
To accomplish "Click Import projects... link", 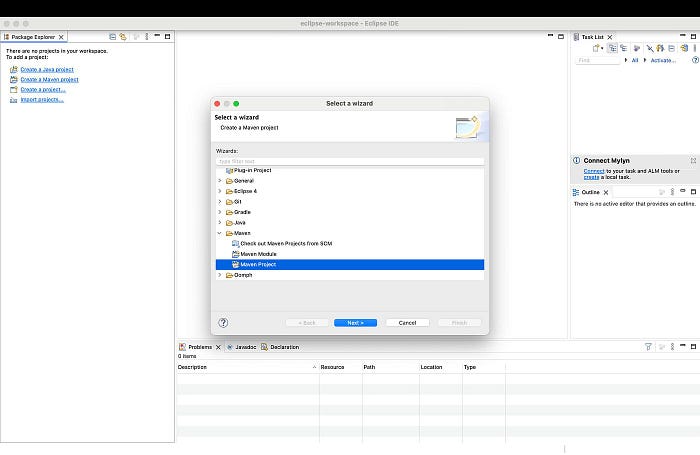I will point(42,100).
